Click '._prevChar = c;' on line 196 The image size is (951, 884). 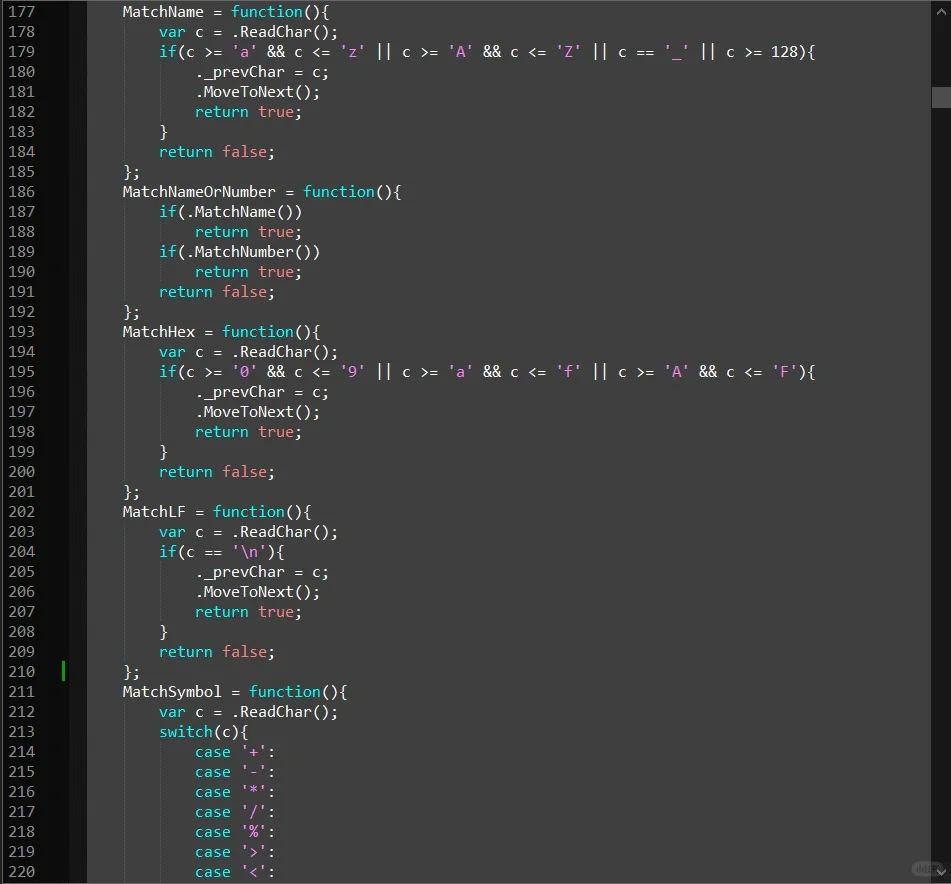tap(261, 392)
